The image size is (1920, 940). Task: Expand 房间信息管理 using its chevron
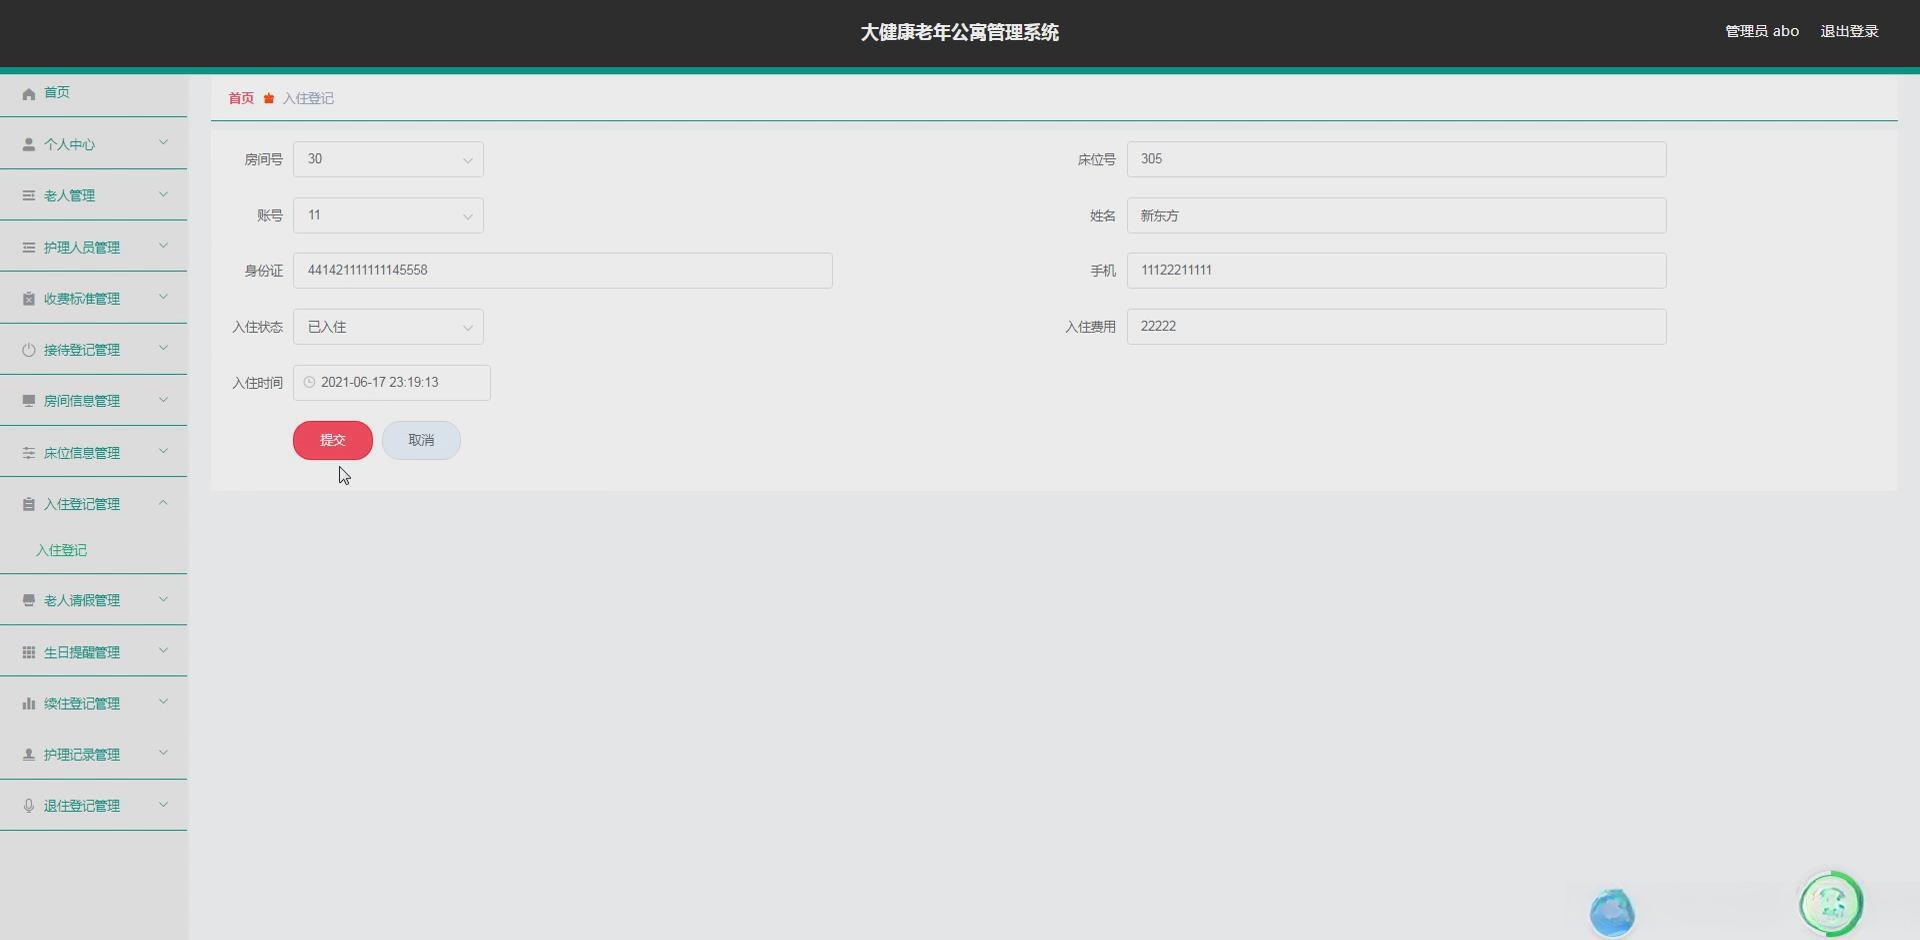[163, 400]
